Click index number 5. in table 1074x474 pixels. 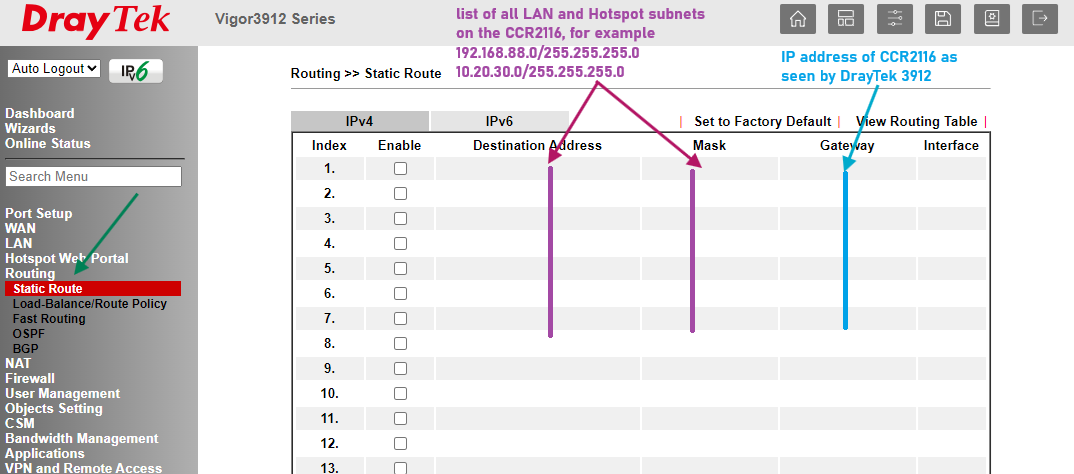pos(329,269)
